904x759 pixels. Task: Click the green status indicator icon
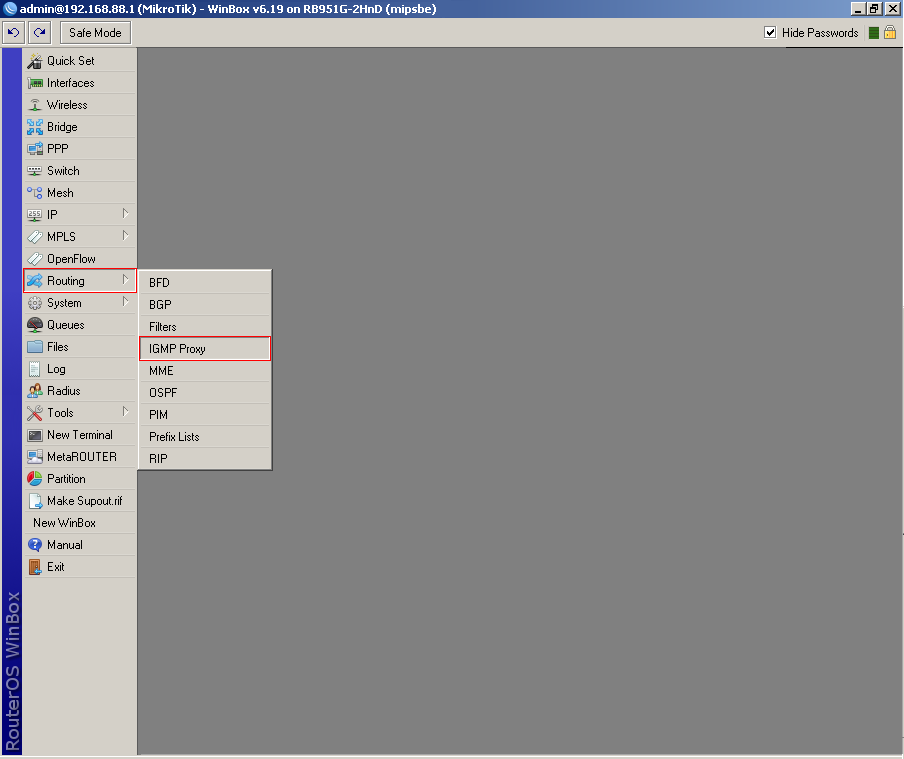(874, 33)
